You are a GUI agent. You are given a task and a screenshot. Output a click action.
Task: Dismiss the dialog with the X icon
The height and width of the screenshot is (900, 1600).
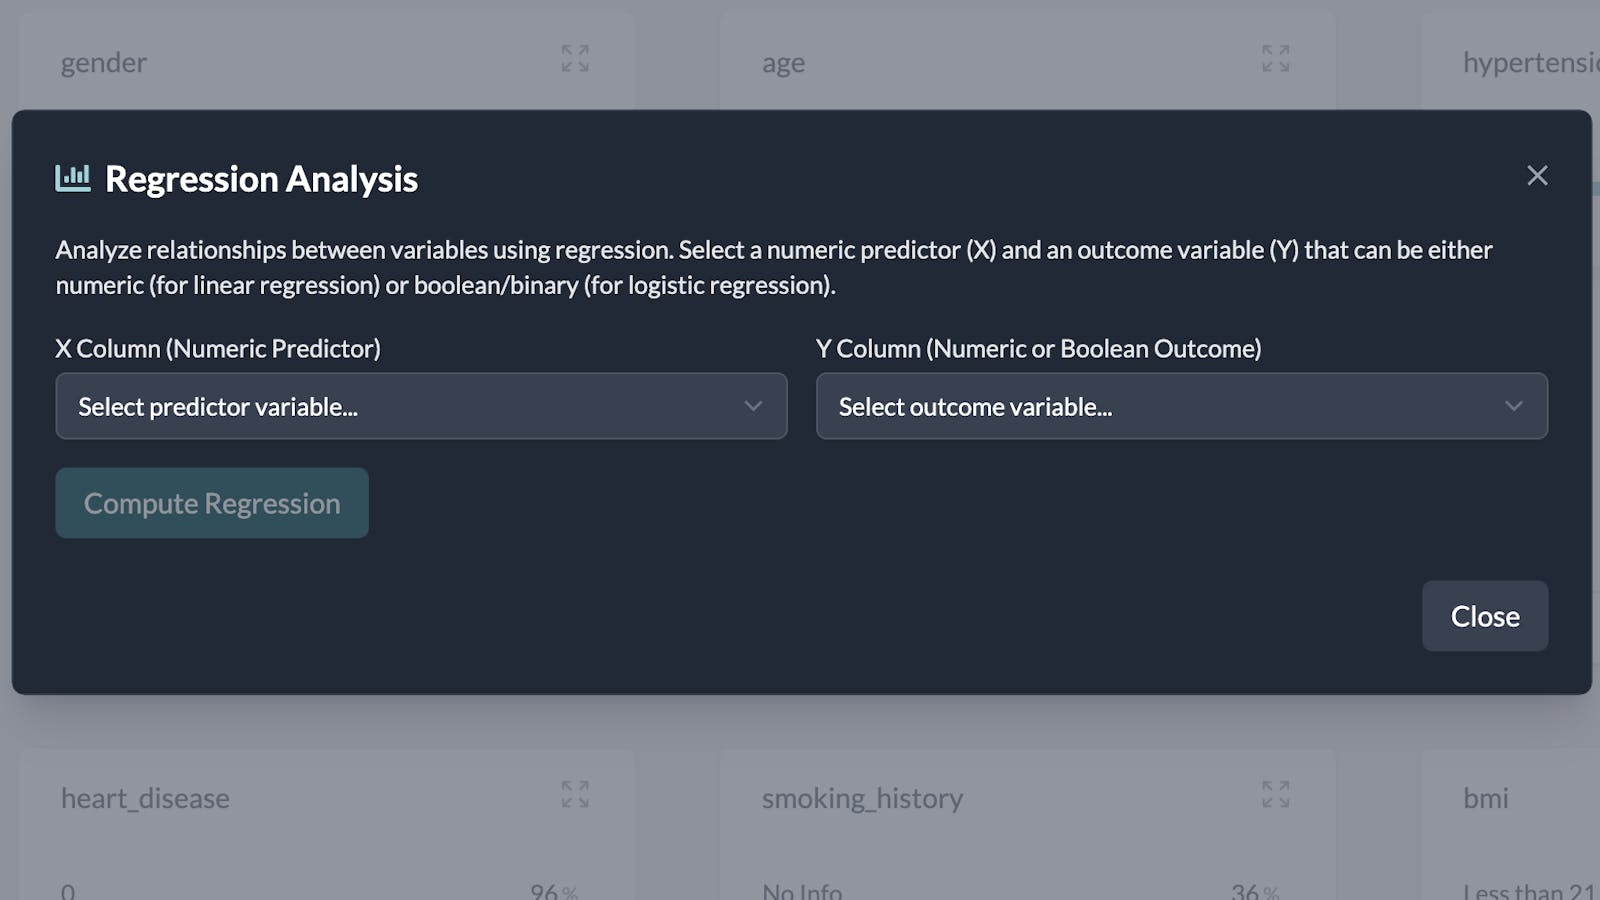pos(1537,175)
